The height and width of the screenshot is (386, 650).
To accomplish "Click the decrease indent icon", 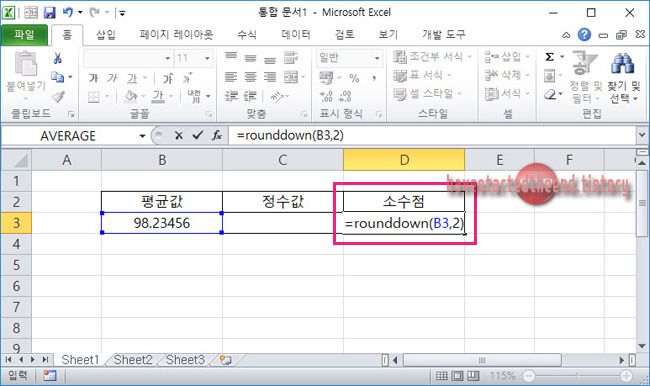I will point(231,97).
